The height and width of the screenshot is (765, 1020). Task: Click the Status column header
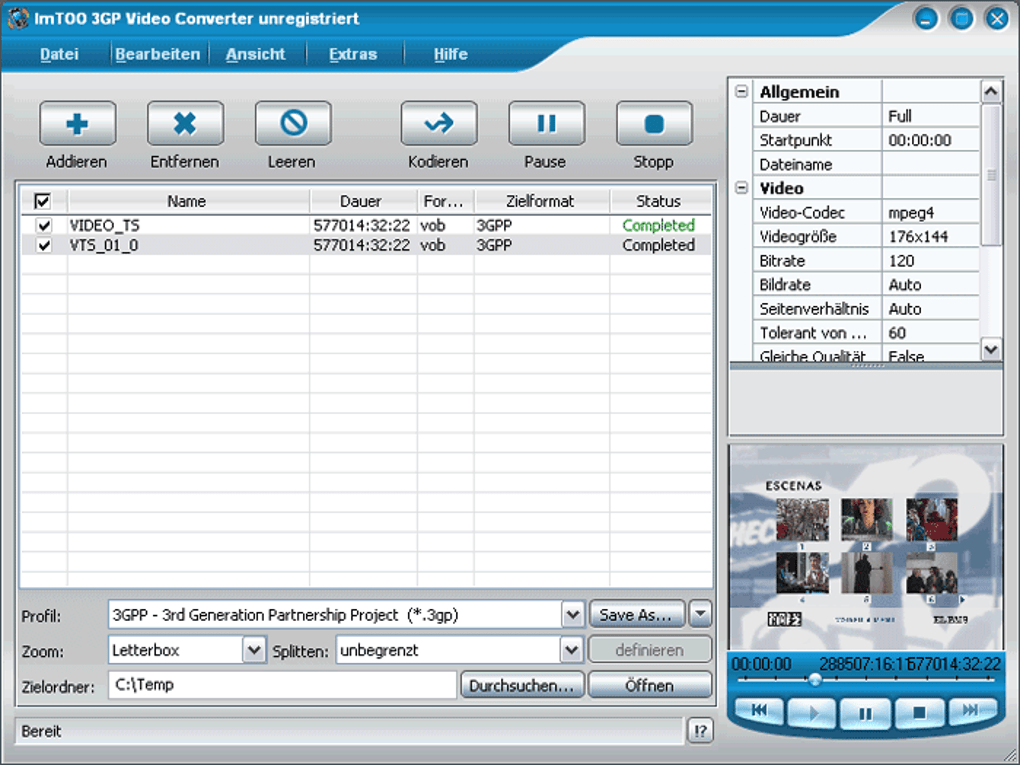(x=659, y=201)
